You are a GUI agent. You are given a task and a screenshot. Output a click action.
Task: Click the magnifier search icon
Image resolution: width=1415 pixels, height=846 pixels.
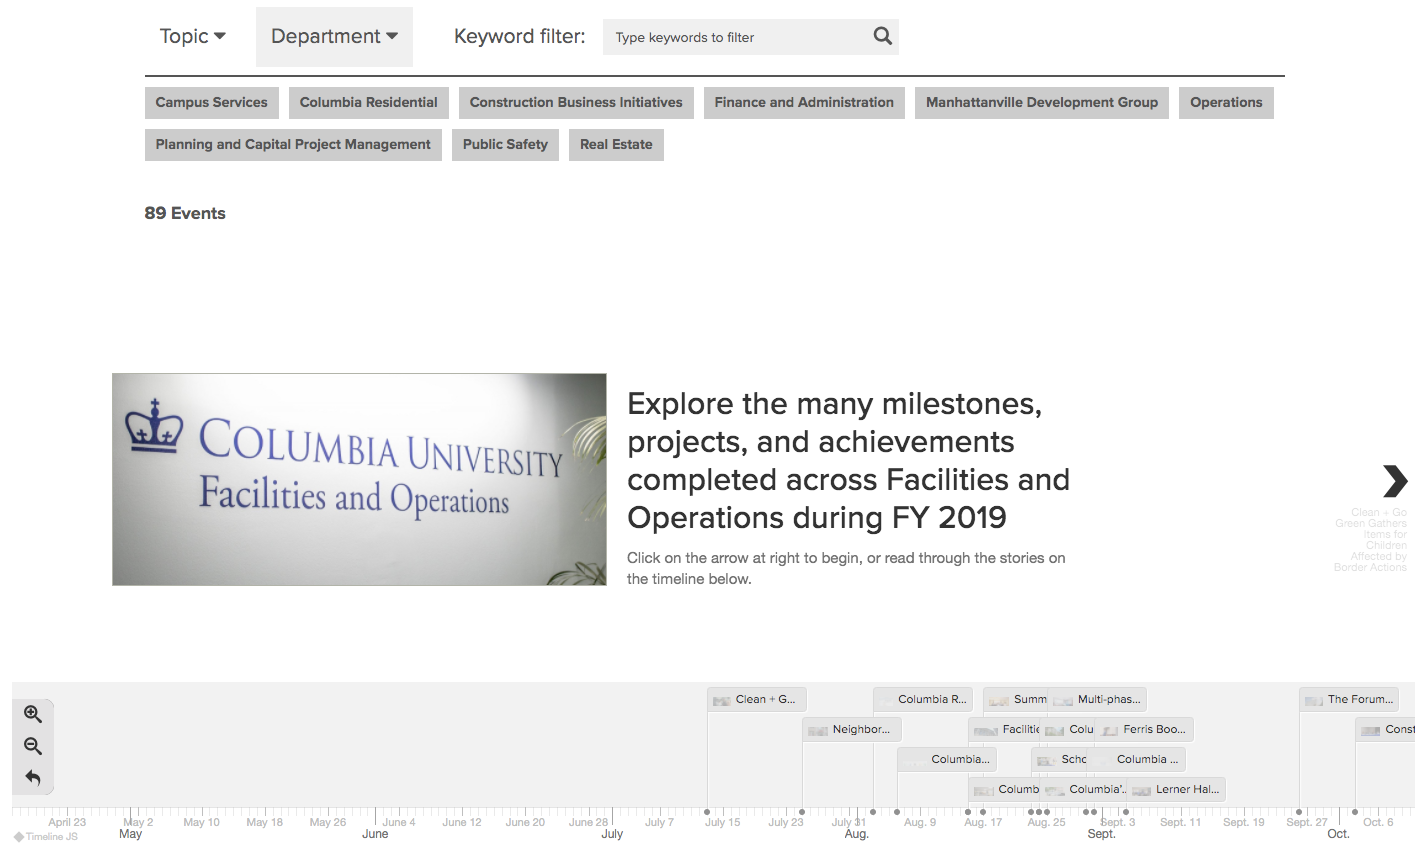(882, 36)
